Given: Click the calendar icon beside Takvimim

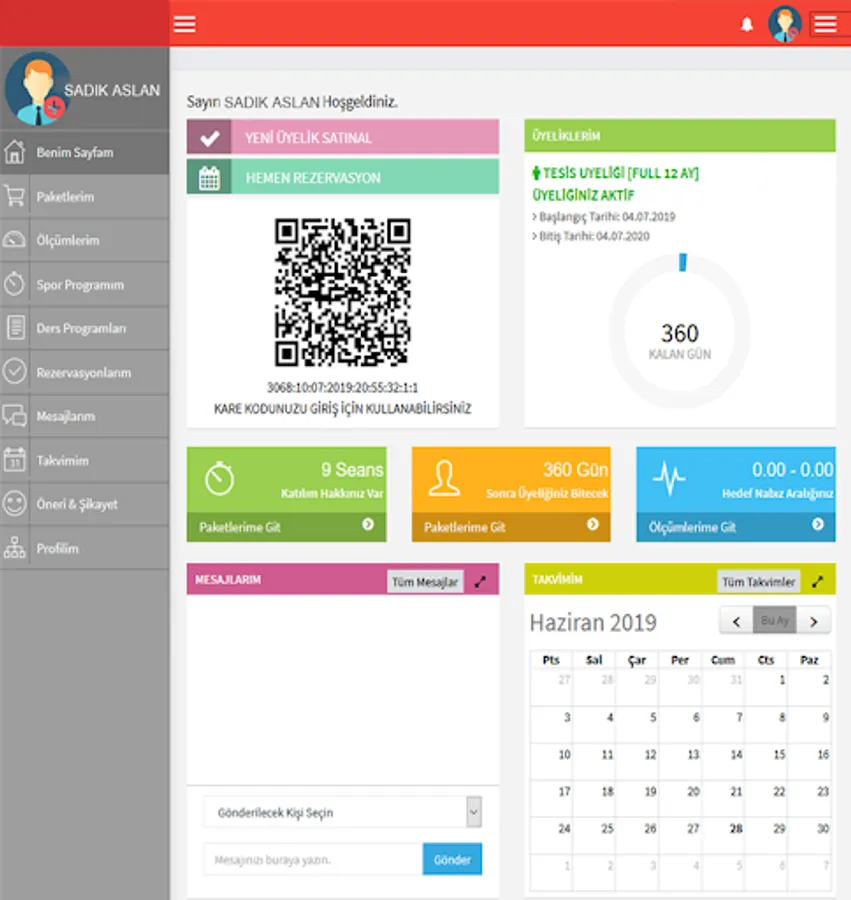Looking at the screenshot, I should (x=14, y=460).
